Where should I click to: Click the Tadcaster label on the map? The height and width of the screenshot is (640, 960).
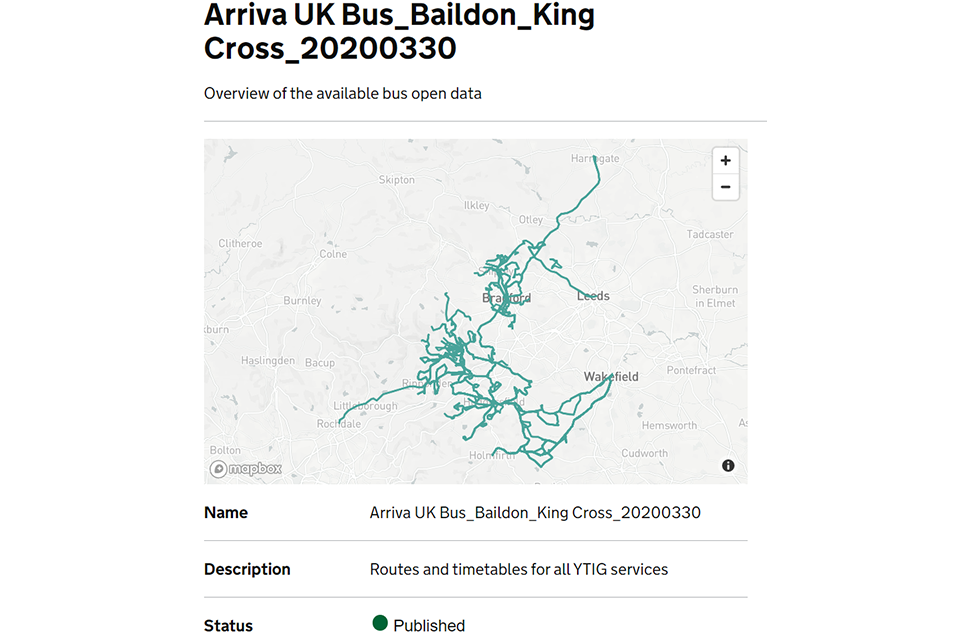coord(710,234)
